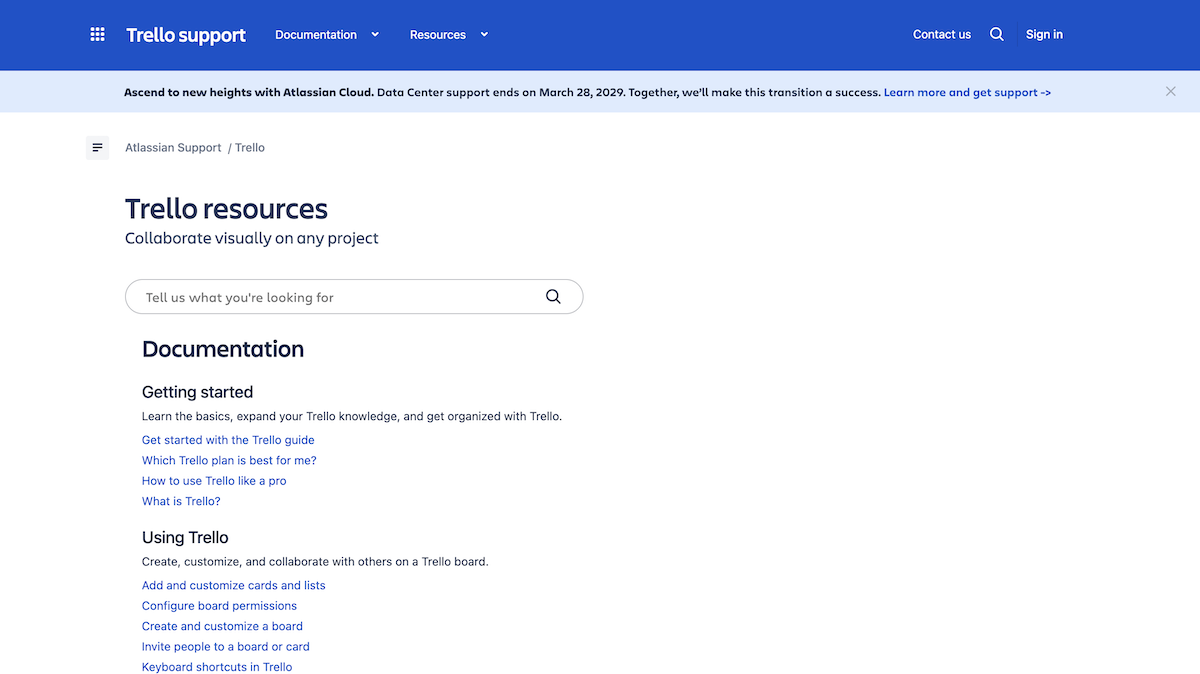
Task: Open Which Trello plan is best for me
Action: pos(229,460)
